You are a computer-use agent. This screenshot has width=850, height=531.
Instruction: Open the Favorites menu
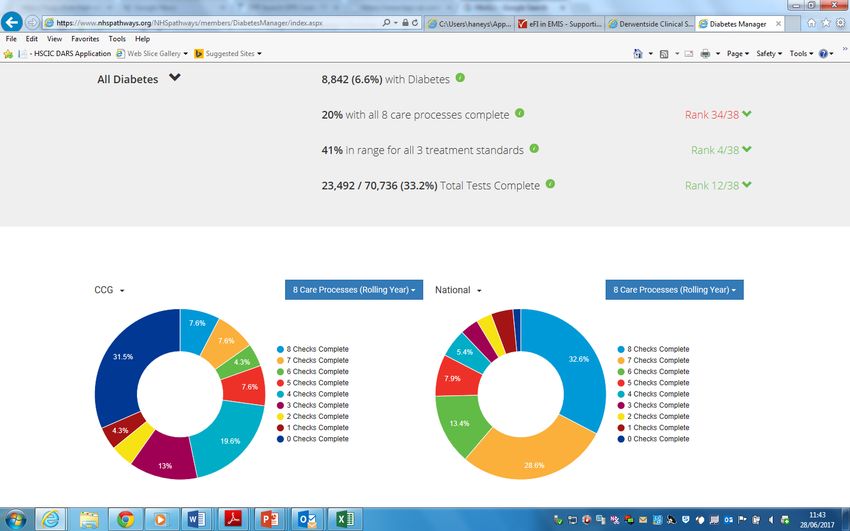[85, 39]
